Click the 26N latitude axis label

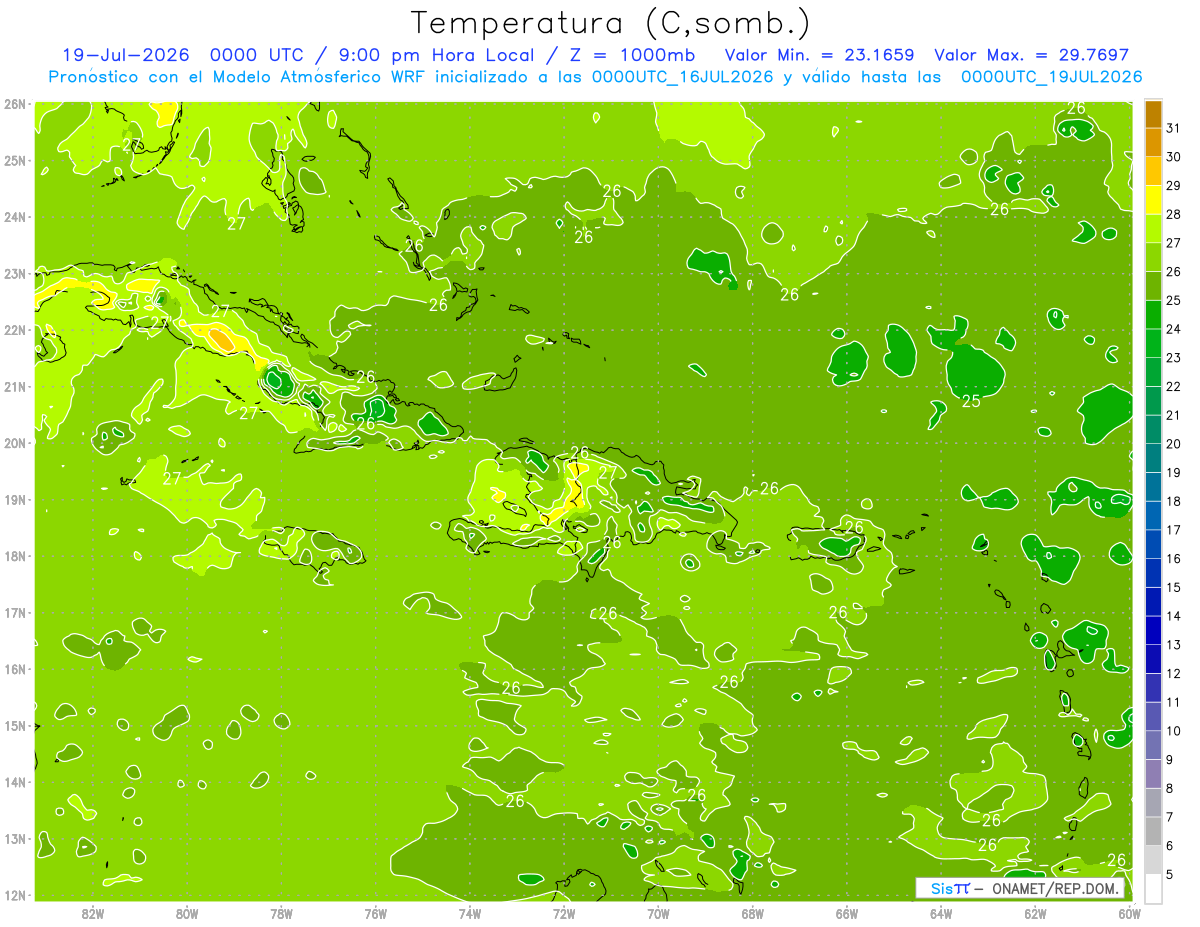(x=15, y=104)
